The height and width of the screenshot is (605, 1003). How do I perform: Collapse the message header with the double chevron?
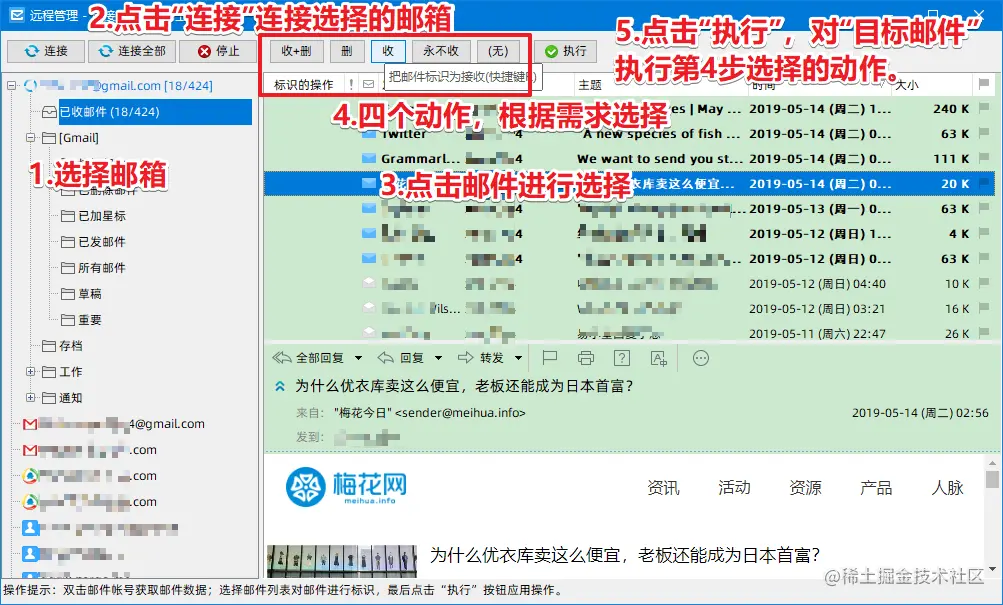coord(280,386)
